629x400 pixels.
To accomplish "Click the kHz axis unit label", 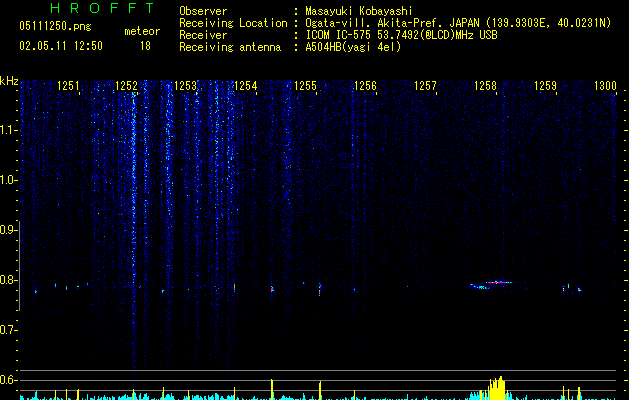I will [9, 81].
